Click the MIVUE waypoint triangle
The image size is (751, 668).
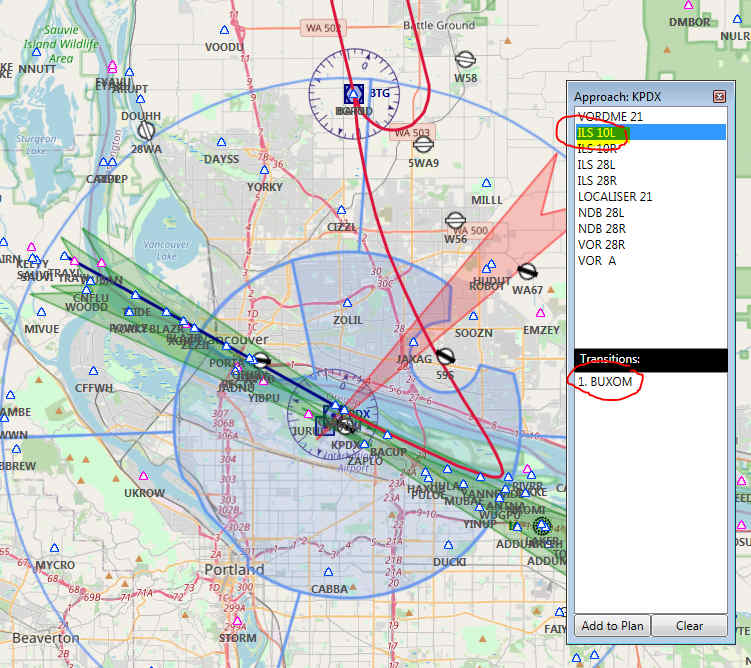(x=41, y=312)
